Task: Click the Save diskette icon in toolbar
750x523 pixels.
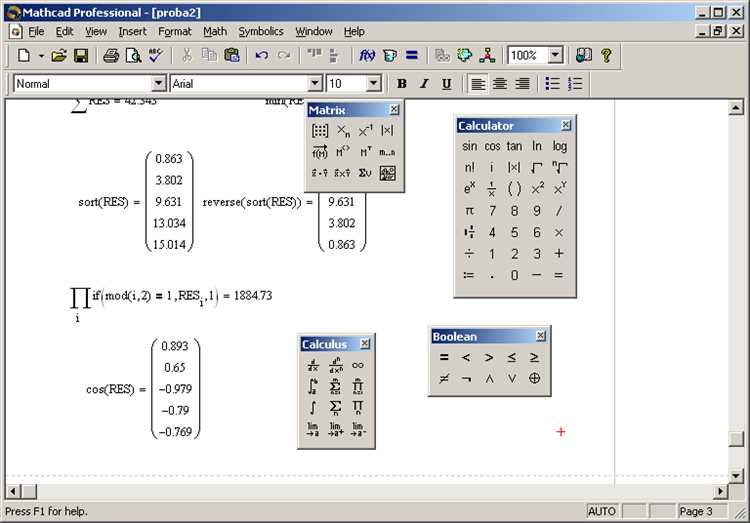Action: tap(81, 56)
